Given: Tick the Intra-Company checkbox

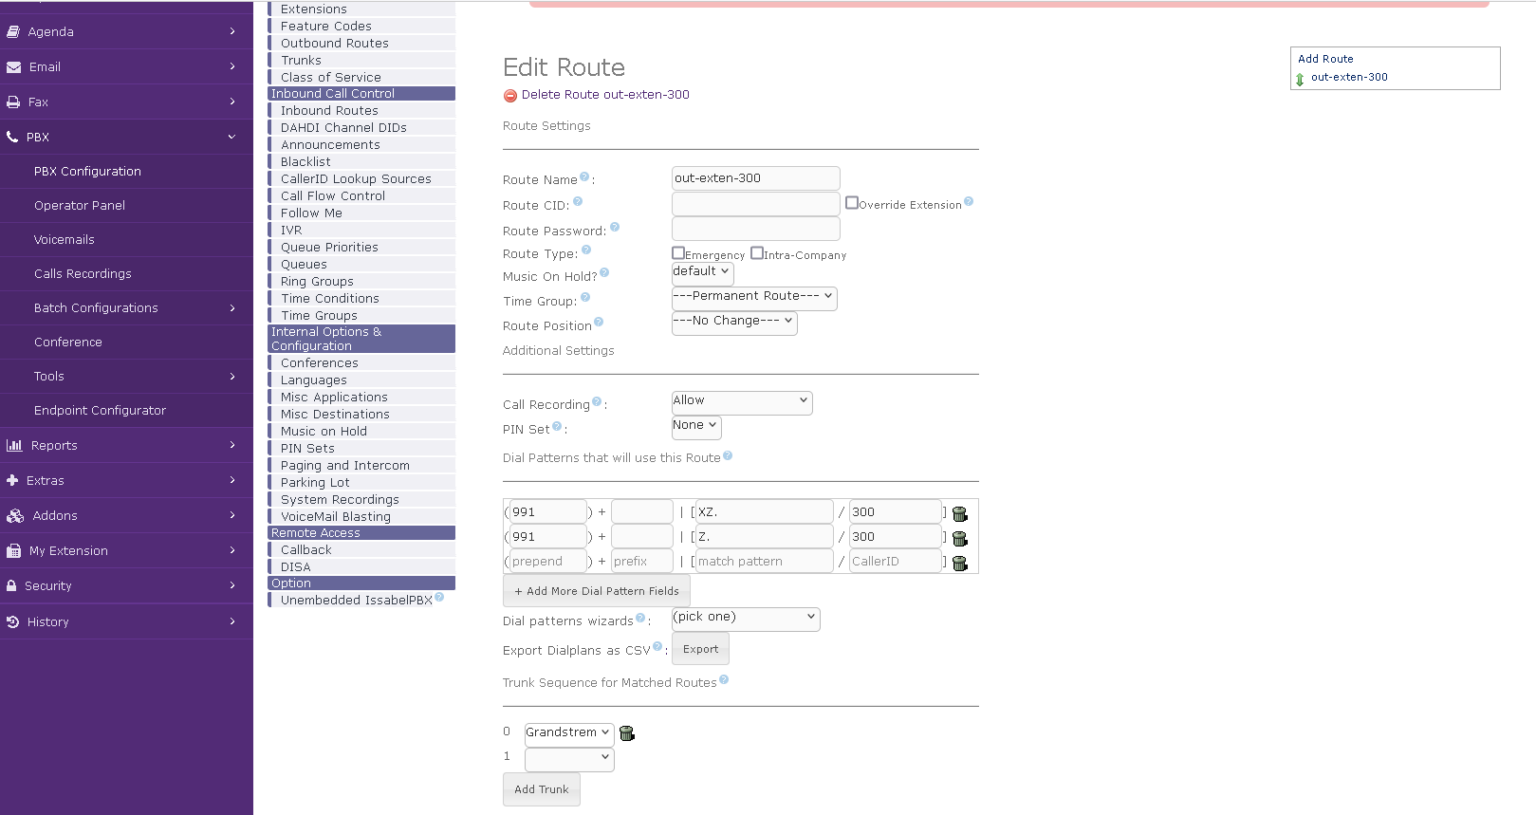Looking at the screenshot, I should [757, 253].
